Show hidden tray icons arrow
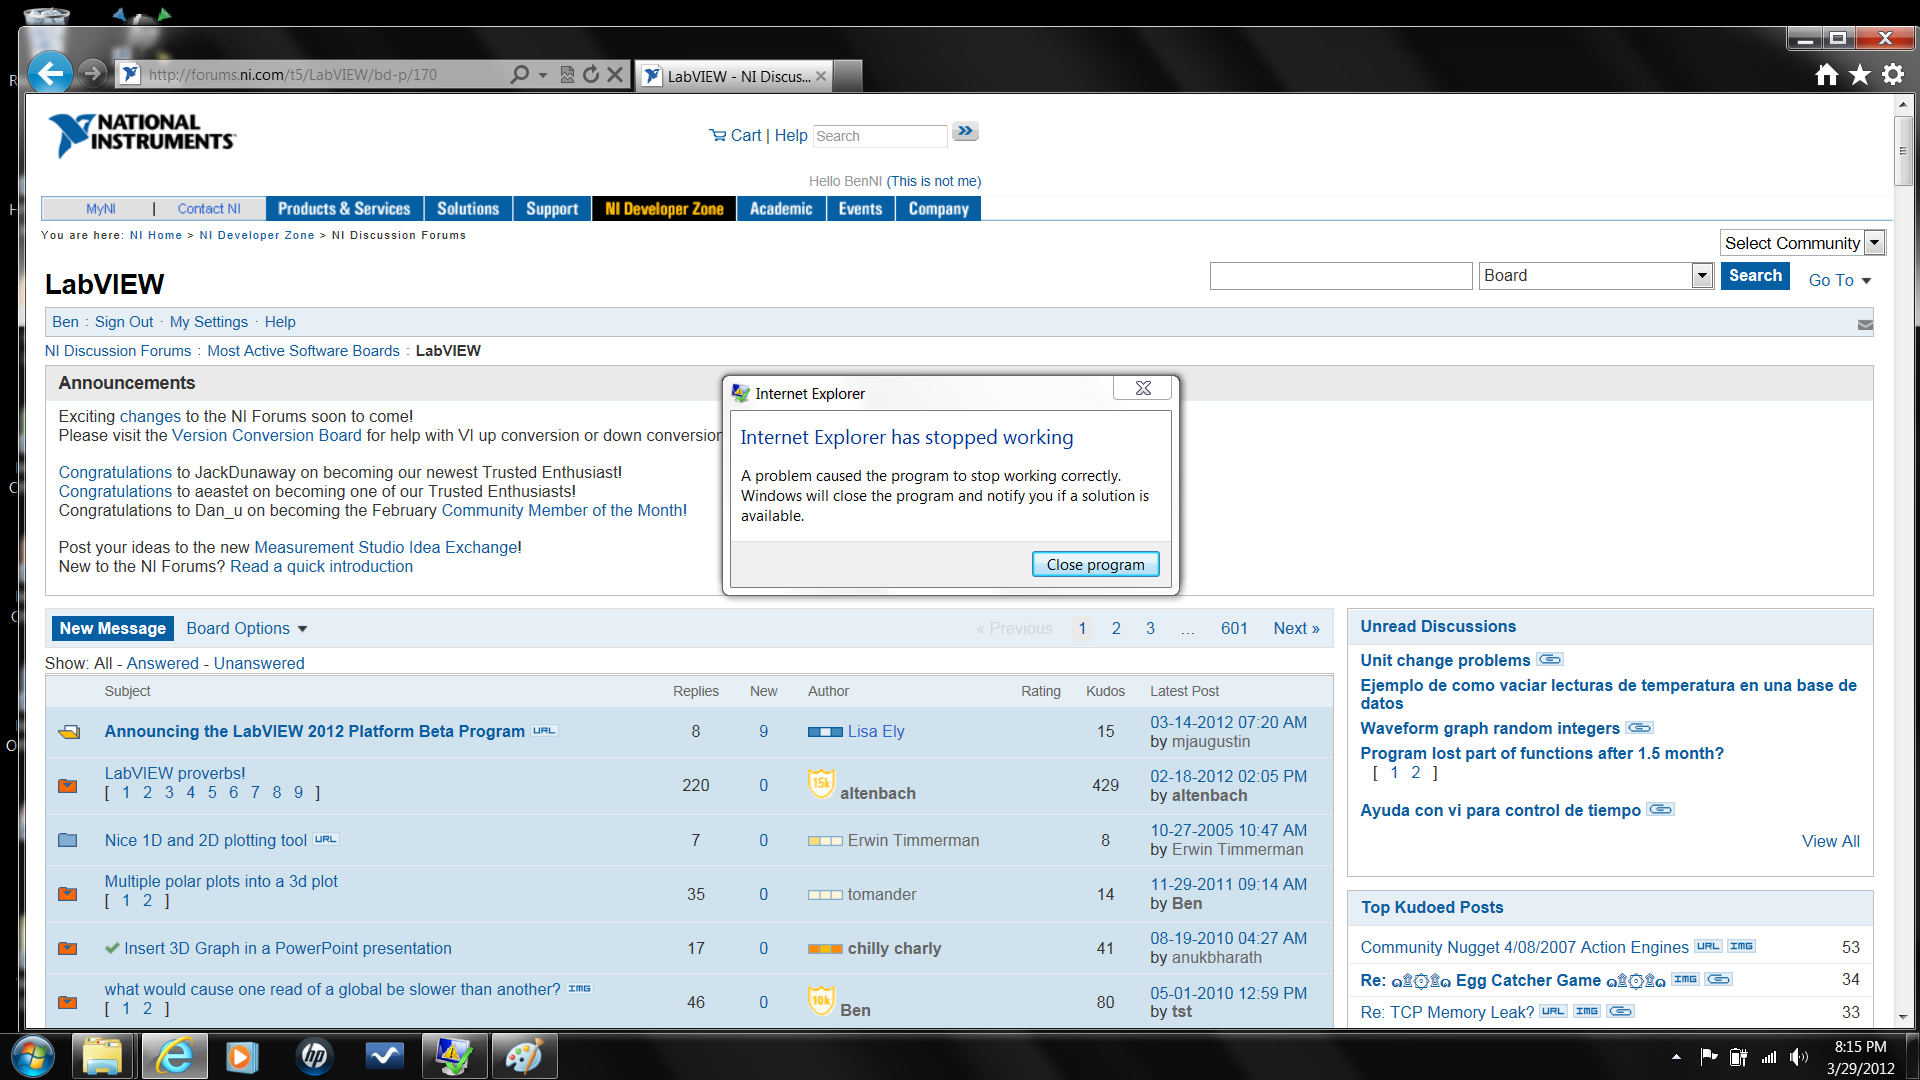 pyautogui.click(x=1676, y=1057)
